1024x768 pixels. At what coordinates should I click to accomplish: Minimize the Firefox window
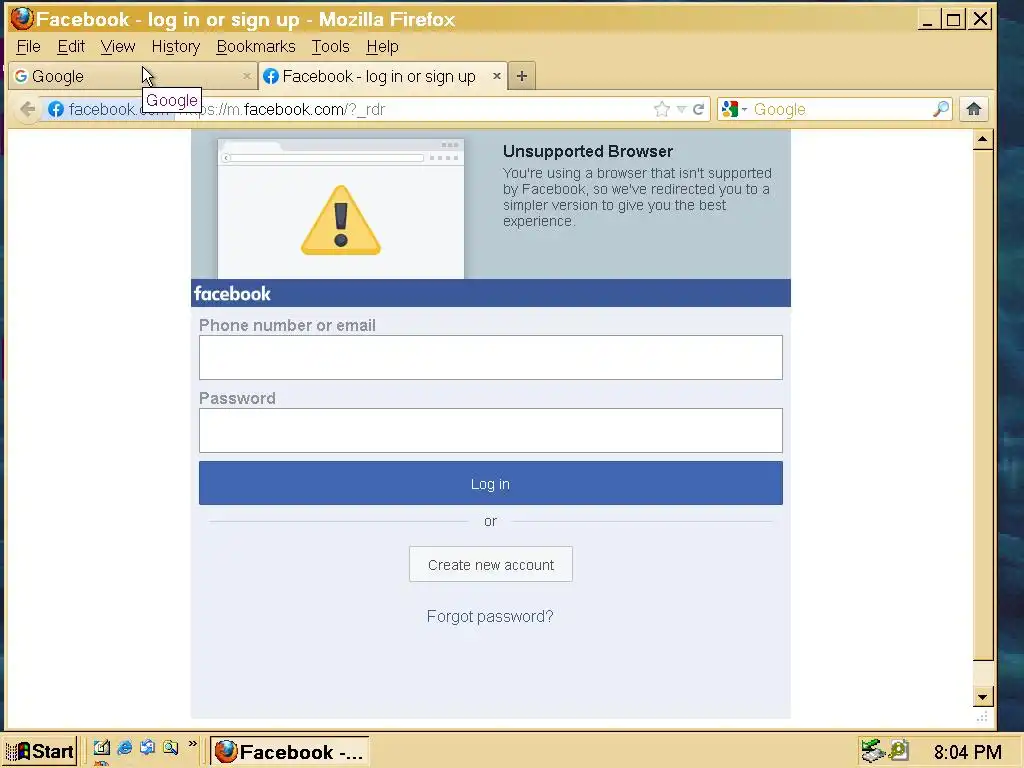pyautogui.click(x=927, y=20)
